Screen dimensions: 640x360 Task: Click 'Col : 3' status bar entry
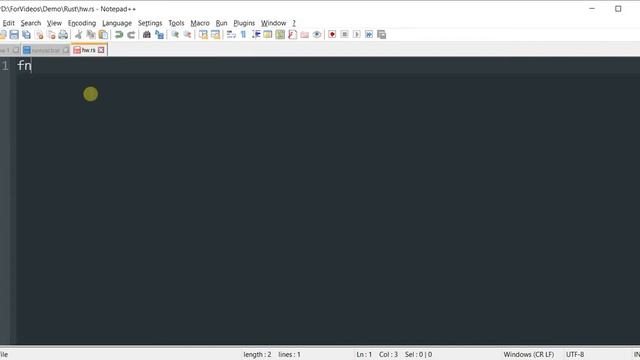tap(388, 355)
